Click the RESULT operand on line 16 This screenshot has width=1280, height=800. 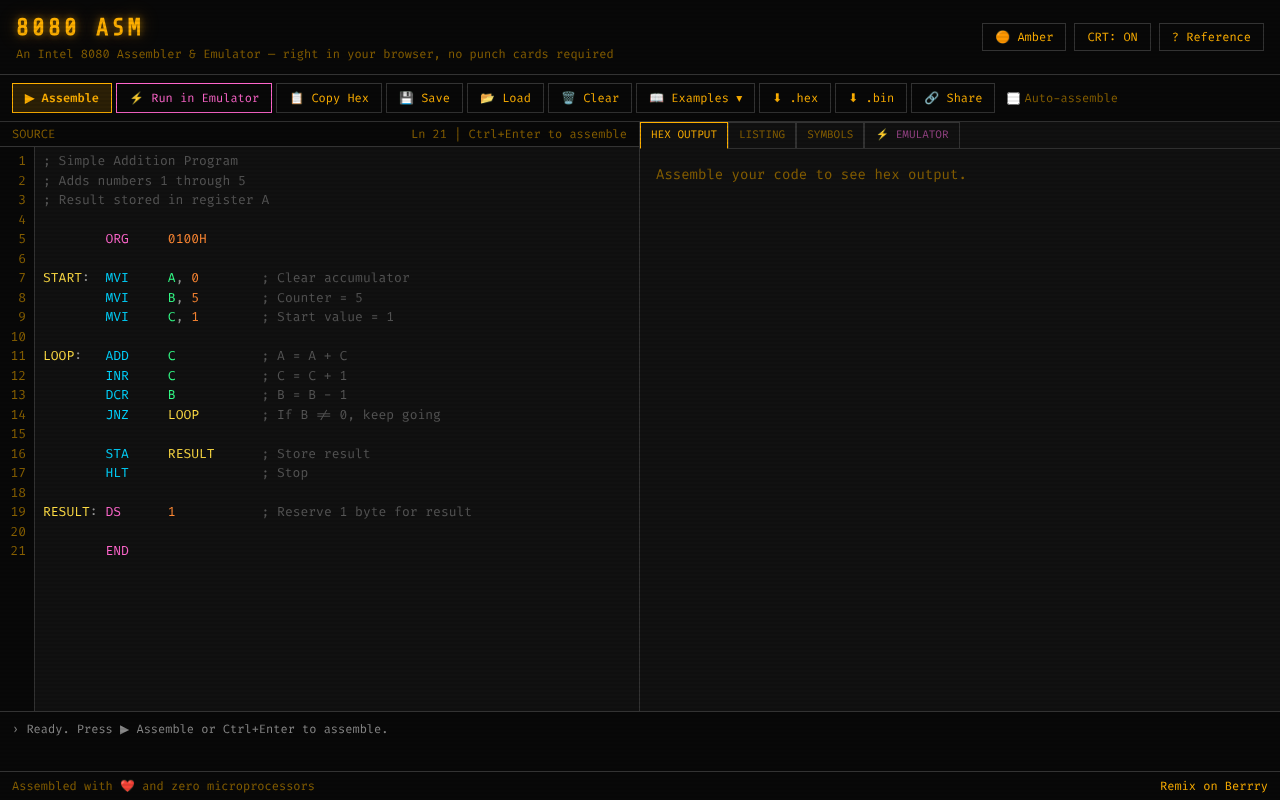tap(191, 454)
